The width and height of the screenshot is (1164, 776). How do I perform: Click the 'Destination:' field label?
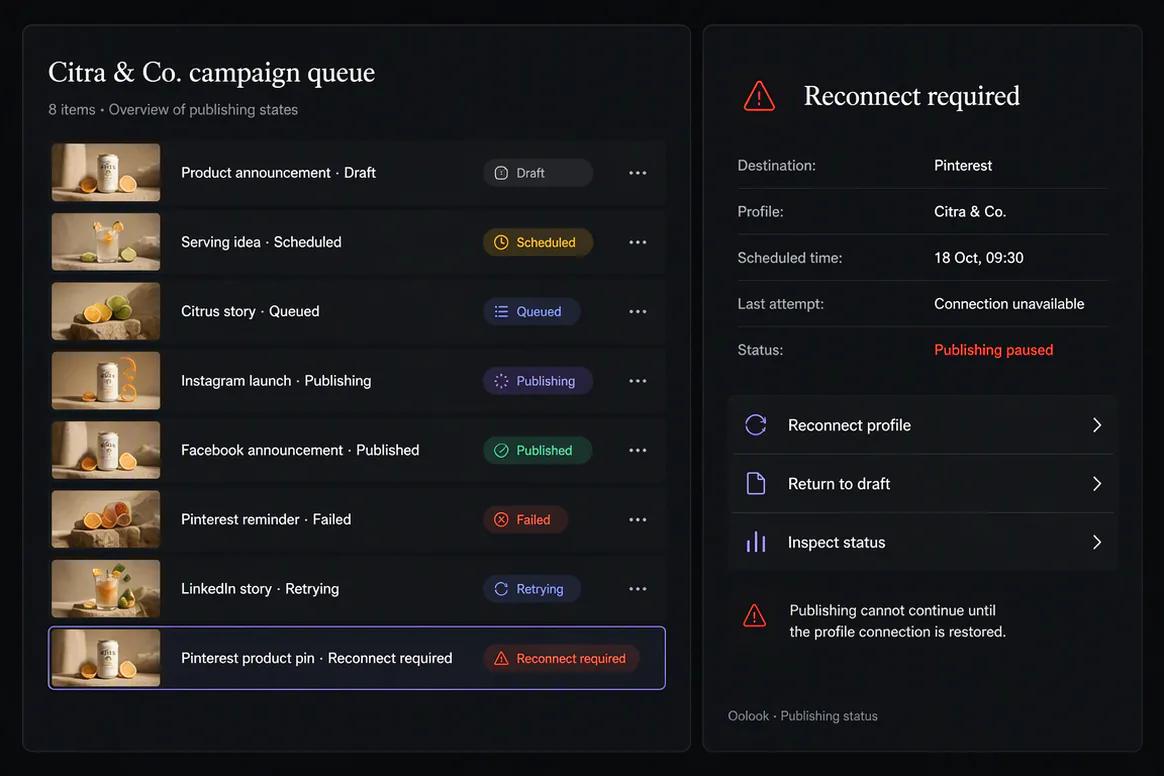[x=776, y=166]
